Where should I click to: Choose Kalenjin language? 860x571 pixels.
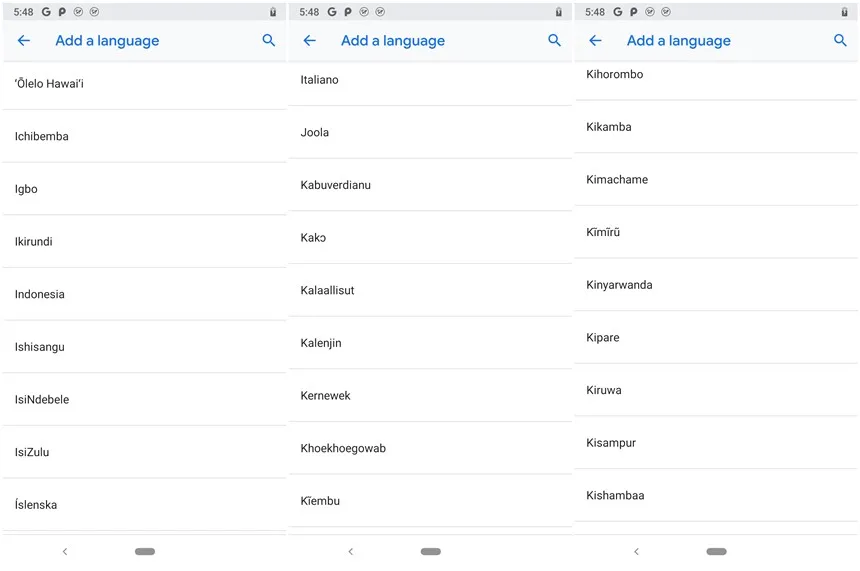(431, 343)
